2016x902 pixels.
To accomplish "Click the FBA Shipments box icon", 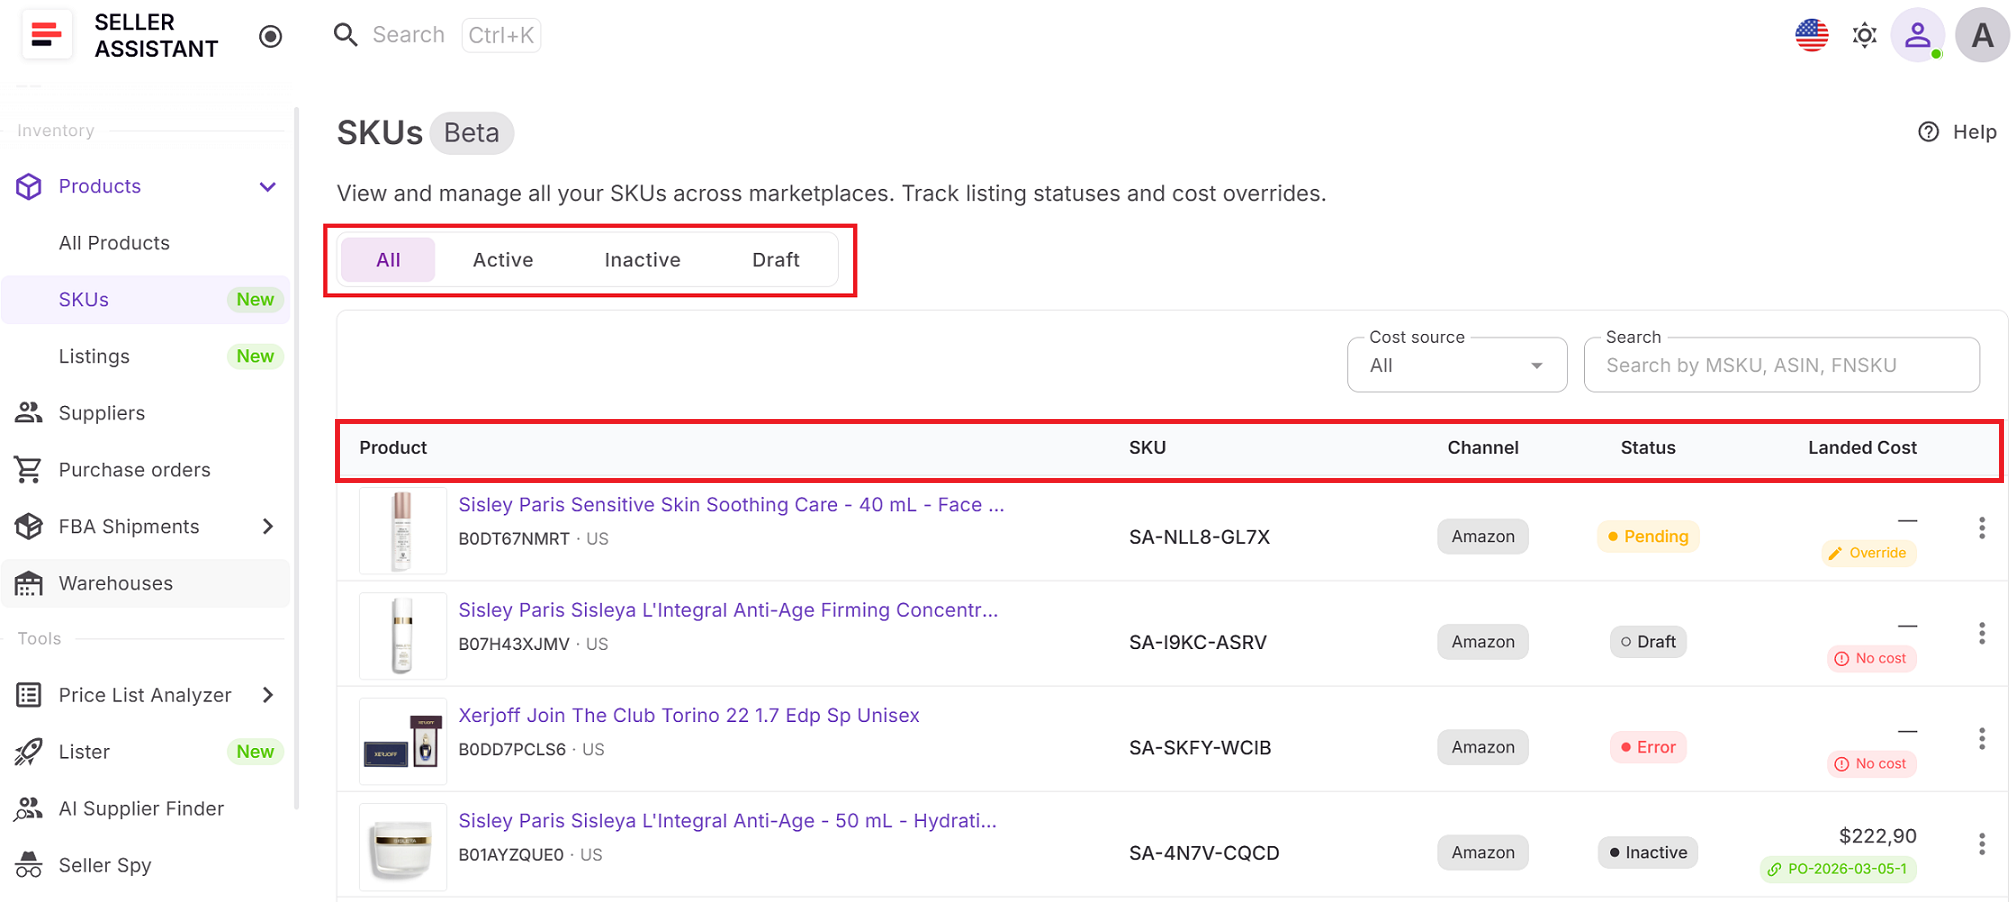I will pyautogui.click(x=29, y=526).
